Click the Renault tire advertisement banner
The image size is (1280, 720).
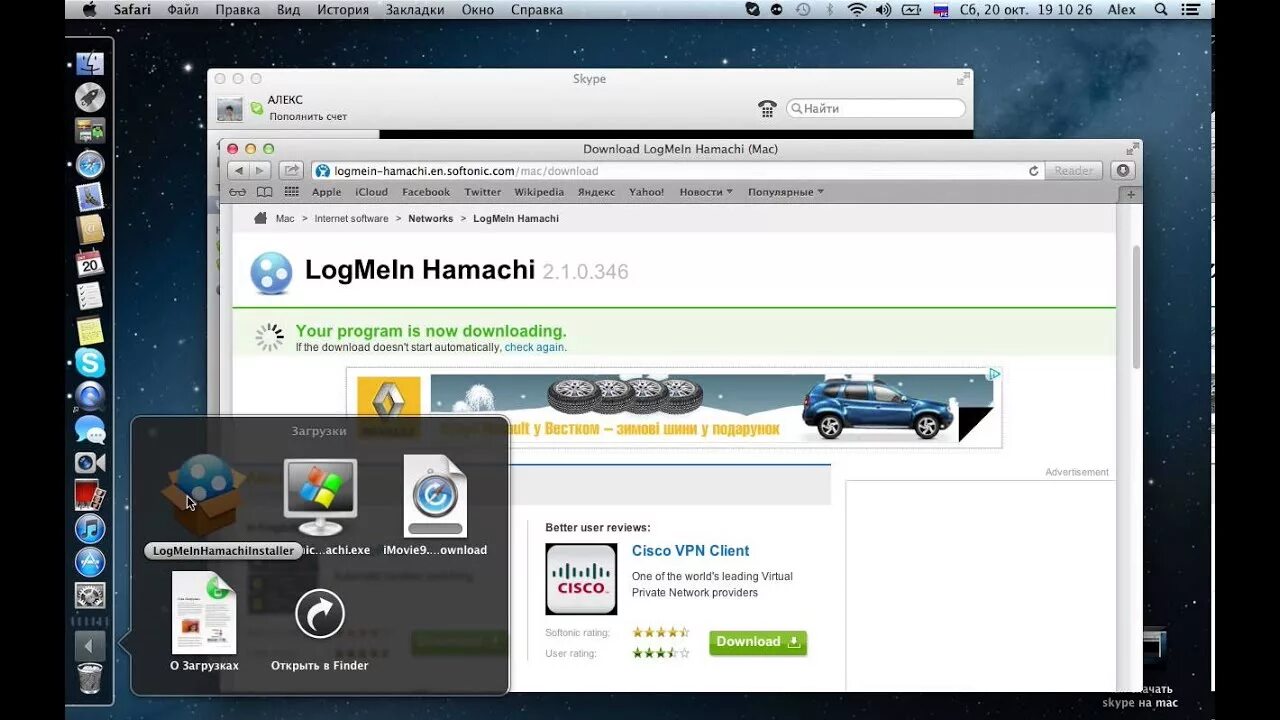(x=674, y=408)
